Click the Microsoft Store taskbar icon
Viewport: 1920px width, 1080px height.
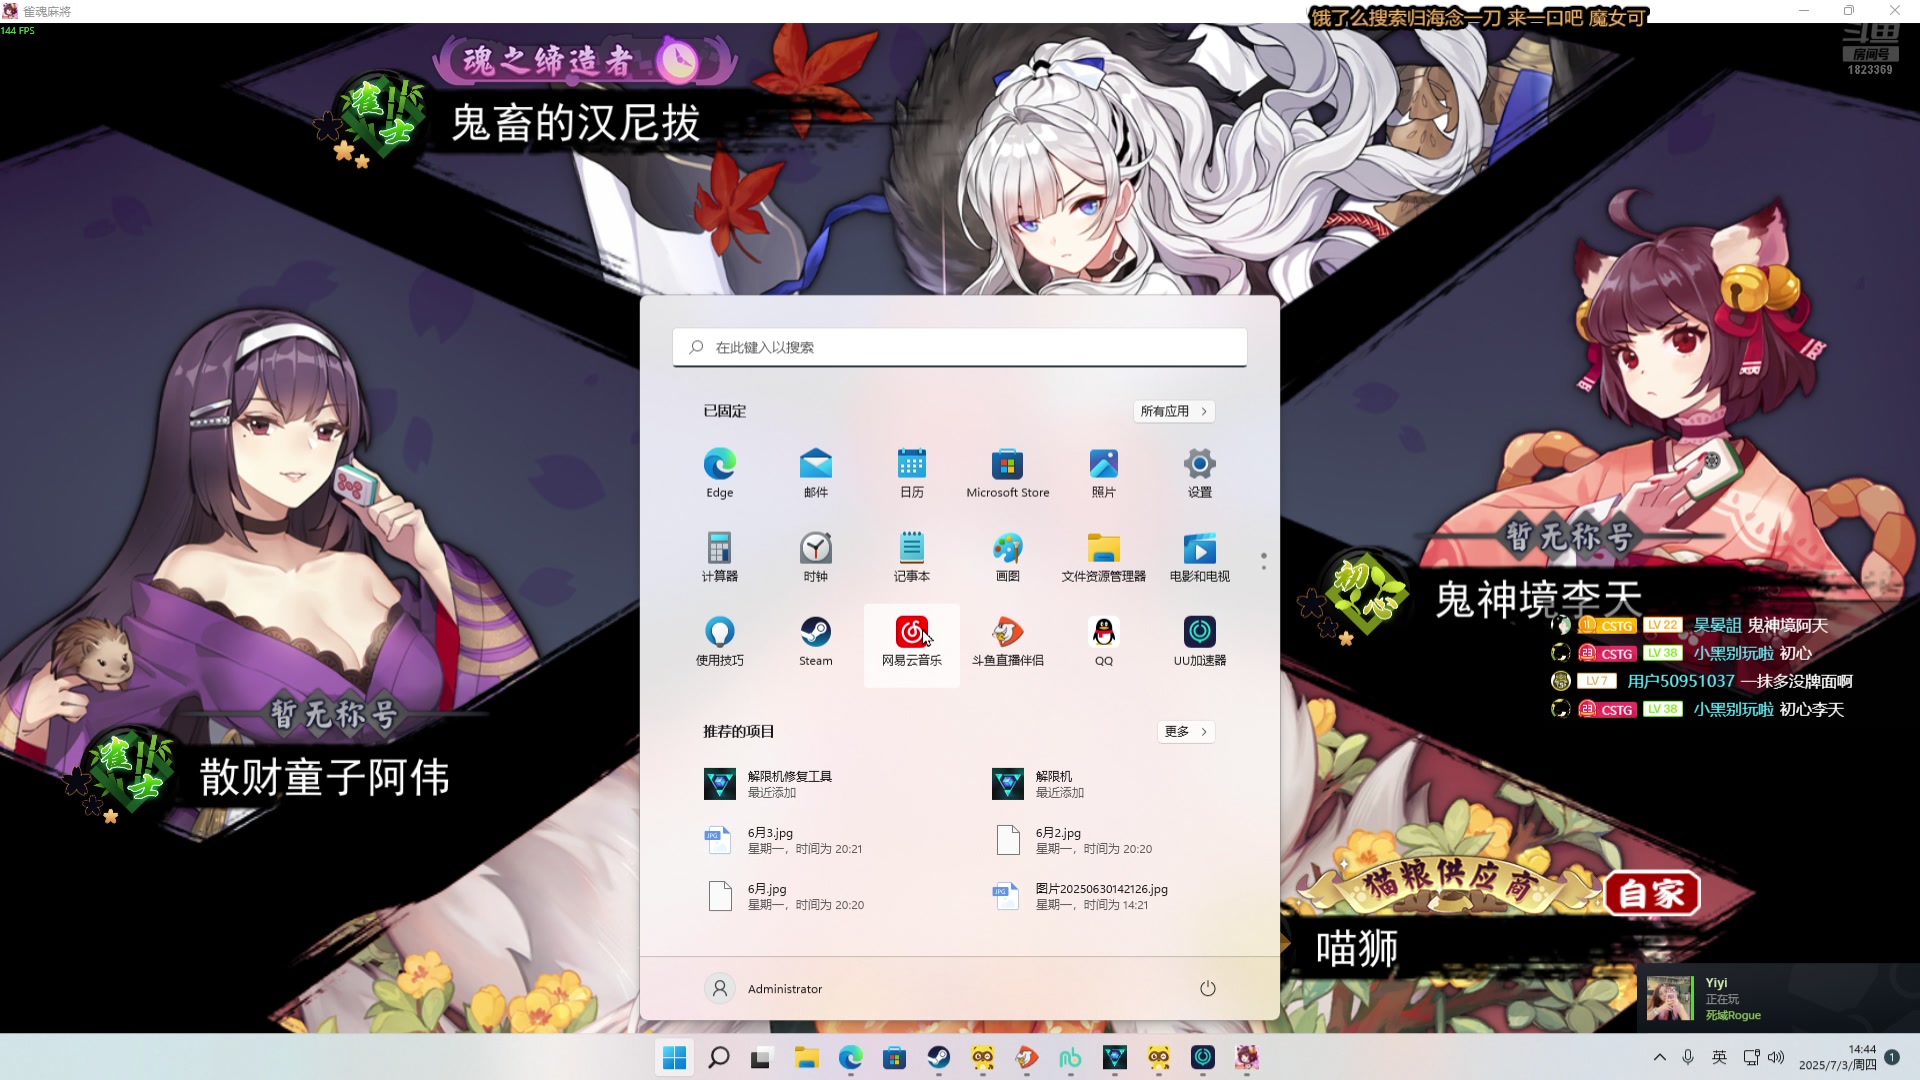[x=894, y=1057]
